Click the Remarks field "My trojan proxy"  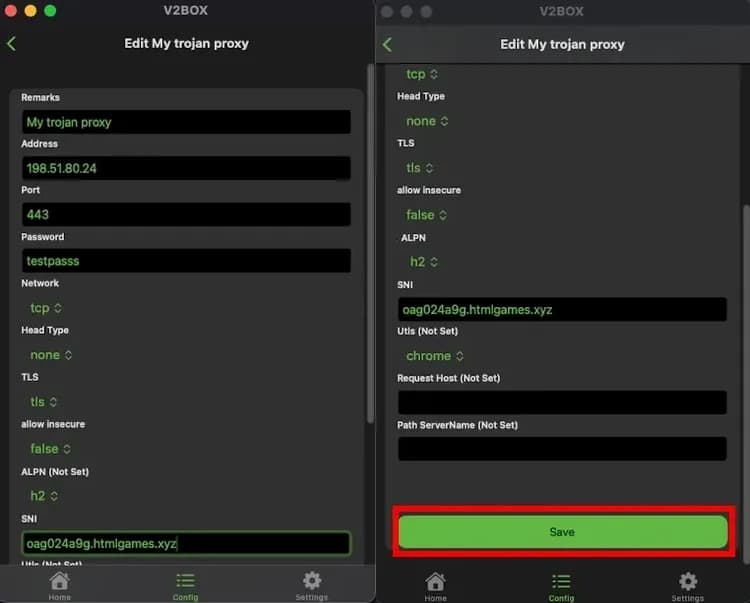(x=186, y=122)
